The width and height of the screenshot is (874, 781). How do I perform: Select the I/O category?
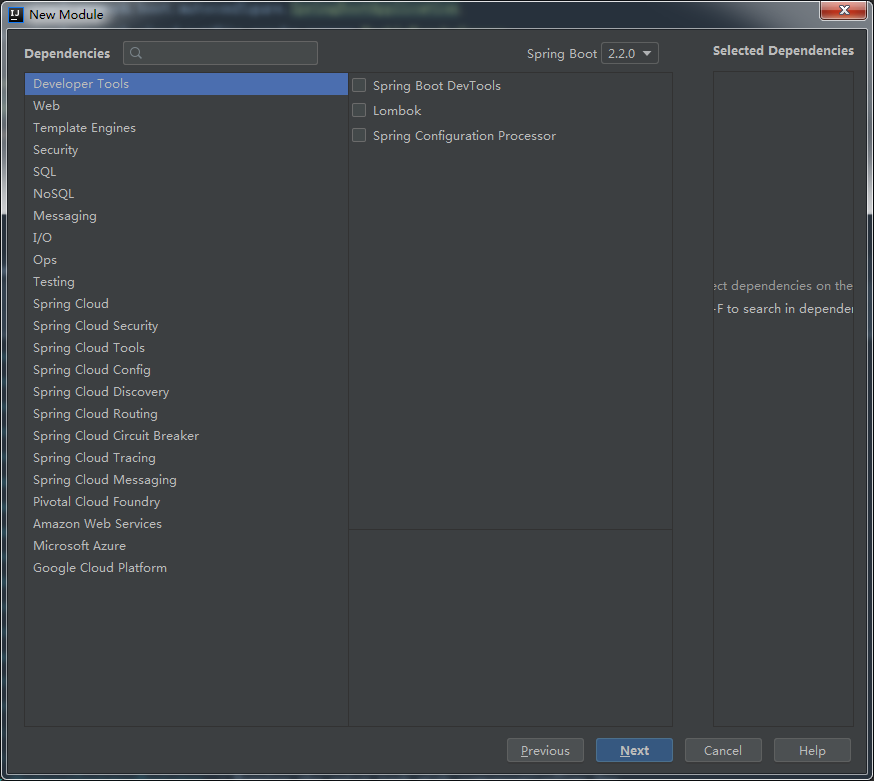click(186, 237)
